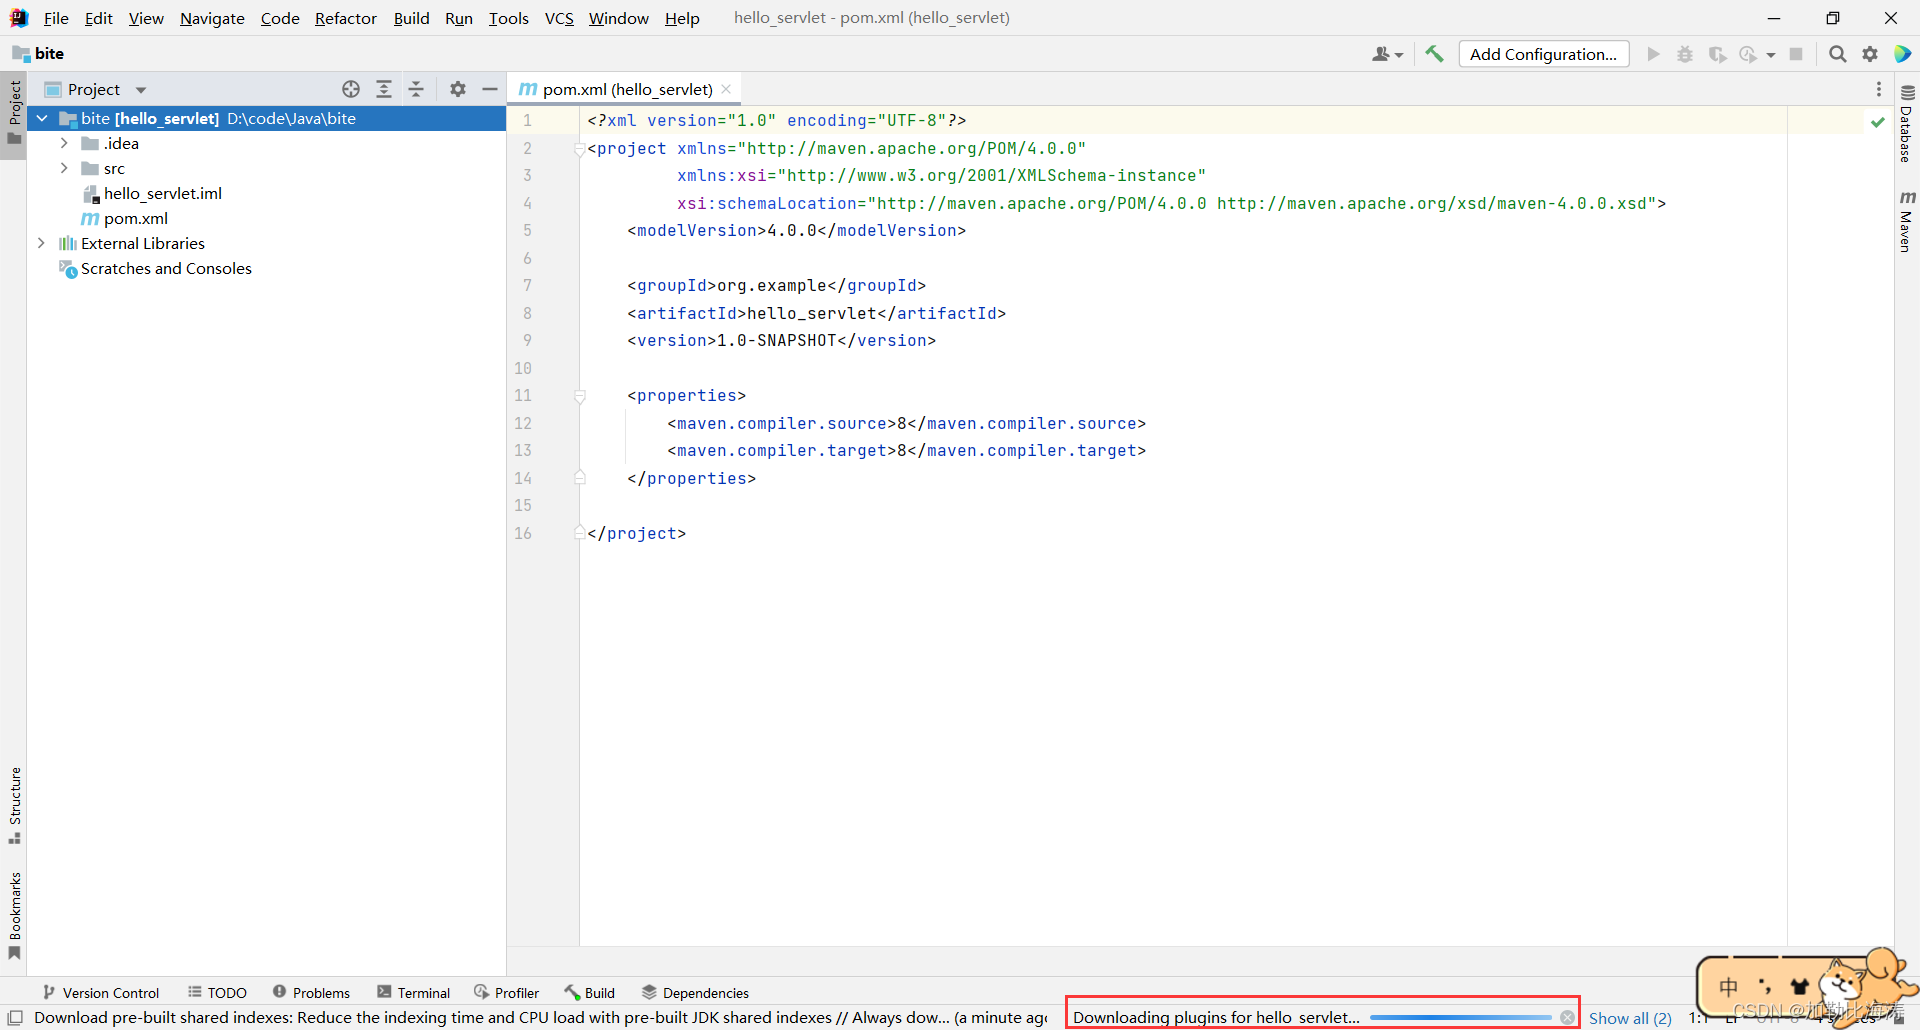Toggle the Project tool window sidebar tab
Viewport: 1920px width, 1030px height.
[x=14, y=110]
